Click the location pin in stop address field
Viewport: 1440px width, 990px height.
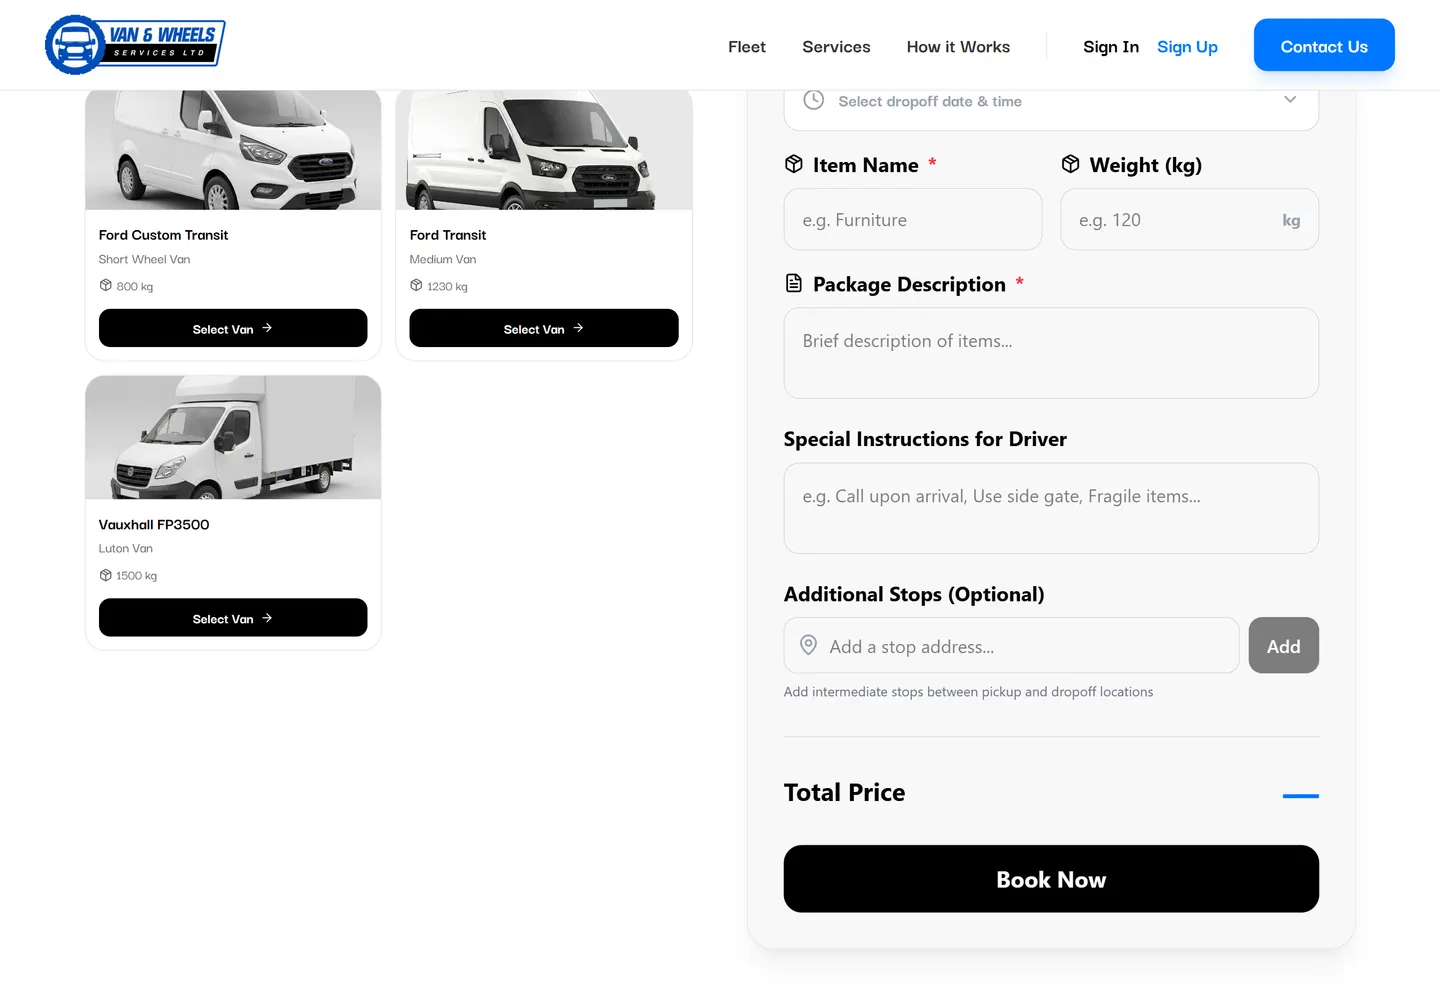point(809,645)
